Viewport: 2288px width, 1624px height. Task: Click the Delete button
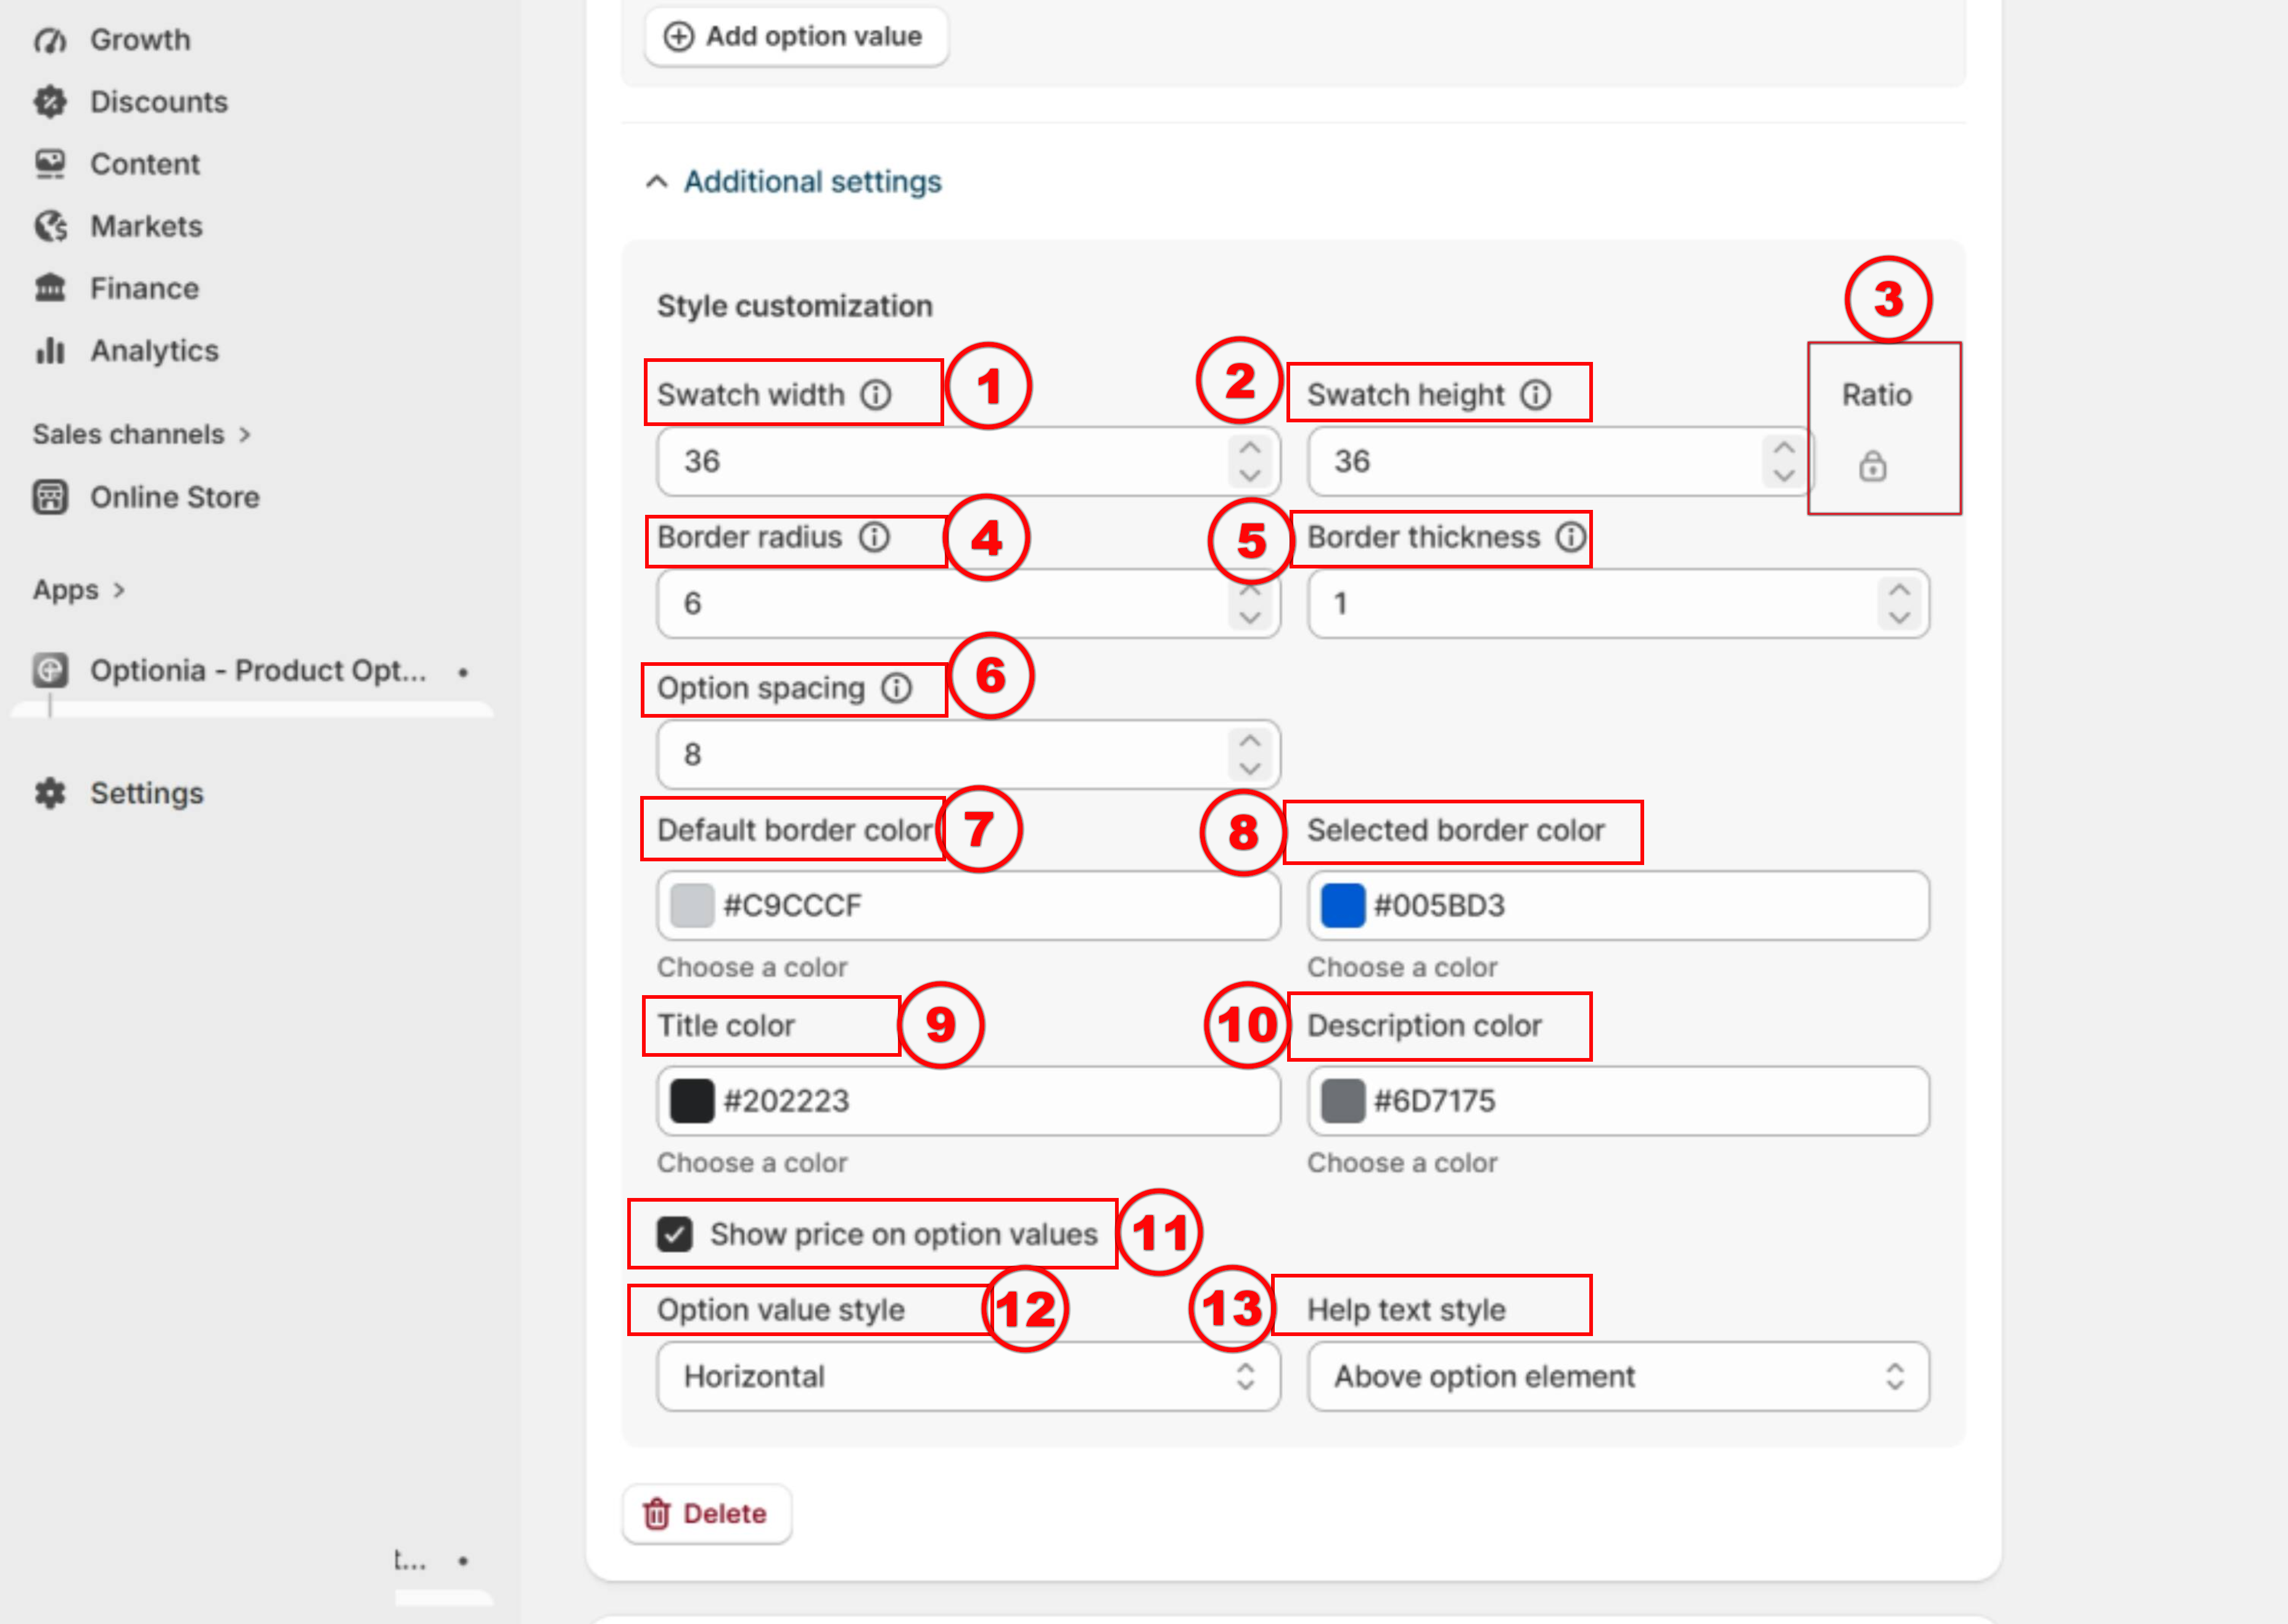tap(707, 1514)
